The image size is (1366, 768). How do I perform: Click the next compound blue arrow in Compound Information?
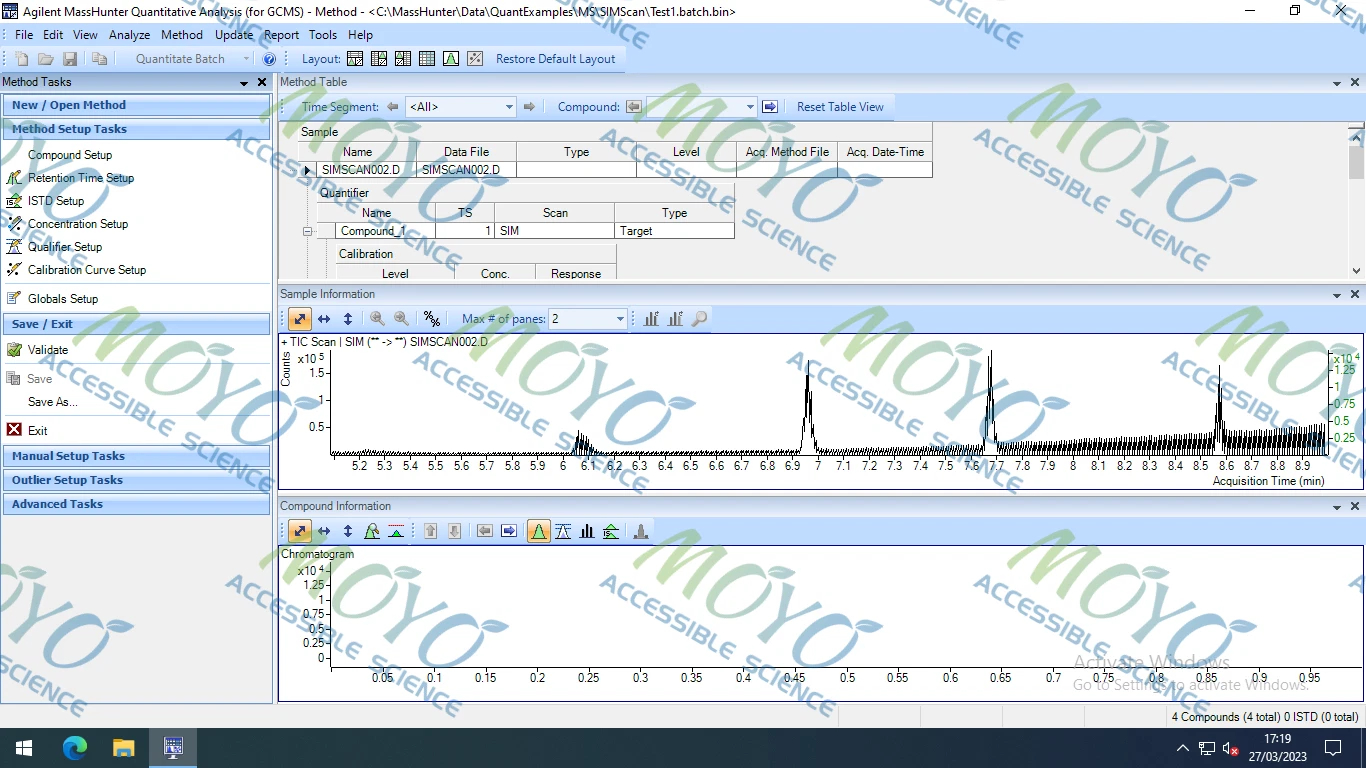pos(509,531)
